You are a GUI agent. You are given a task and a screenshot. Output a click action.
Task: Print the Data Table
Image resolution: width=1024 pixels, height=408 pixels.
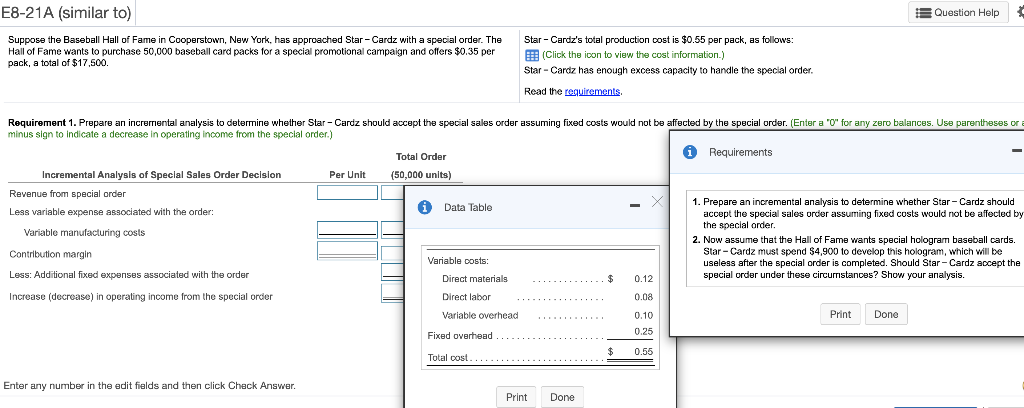coord(517,397)
